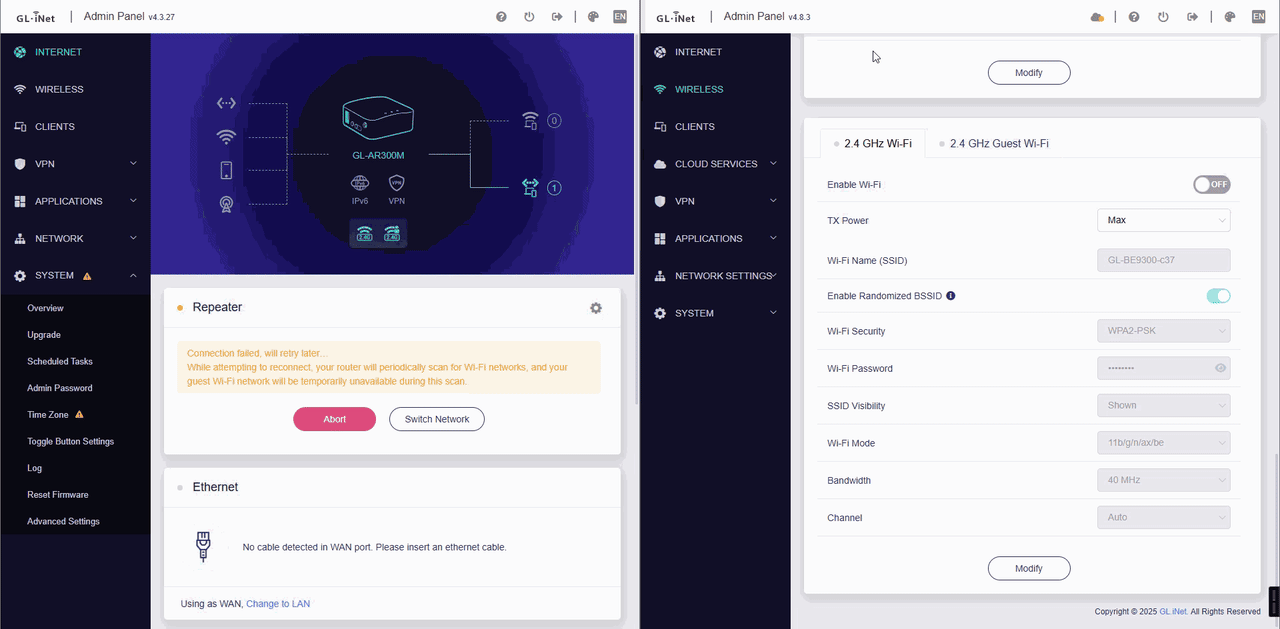Disable the Randomized BSSID toggle

[1217, 296]
